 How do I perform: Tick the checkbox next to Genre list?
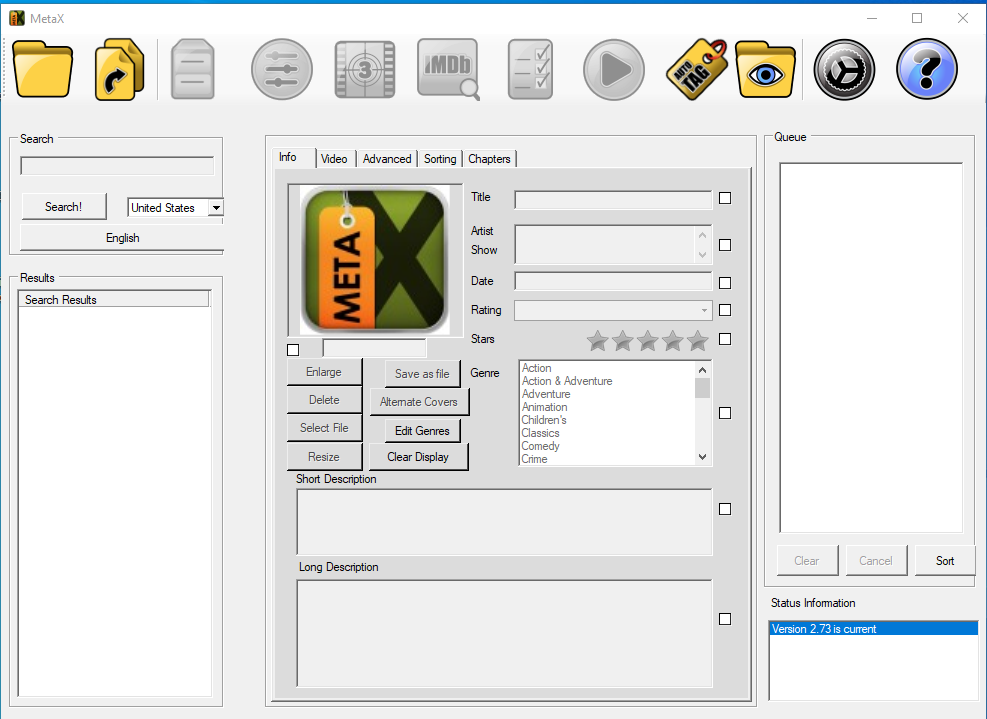pos(725,413)
